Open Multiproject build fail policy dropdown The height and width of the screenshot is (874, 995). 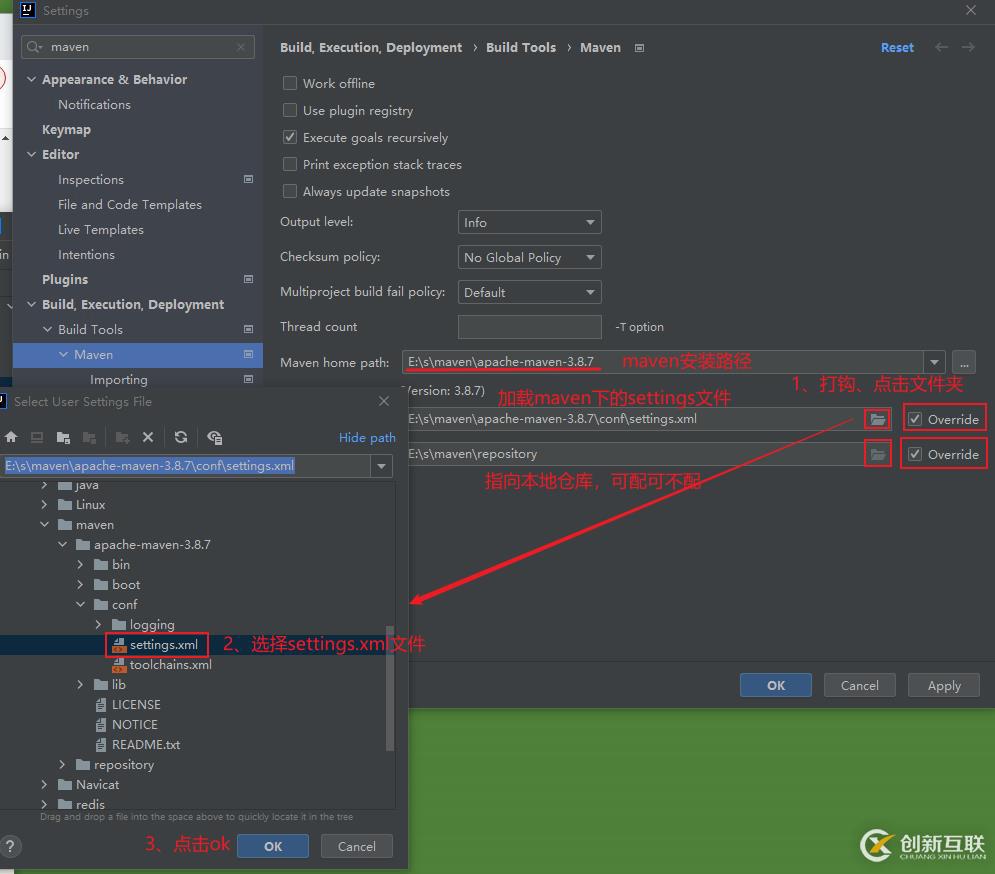(x=529, y=292)
